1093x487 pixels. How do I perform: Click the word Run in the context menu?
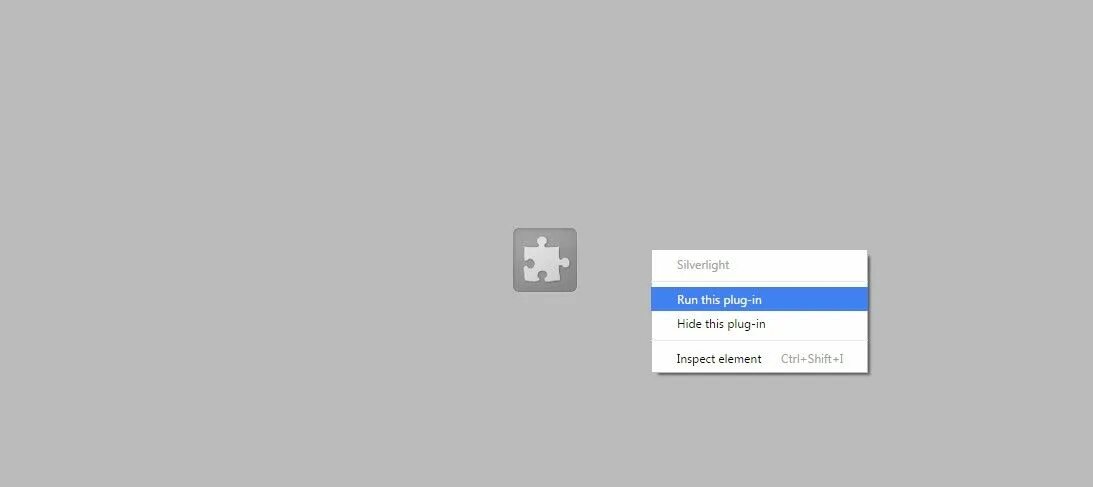[687, 300]
